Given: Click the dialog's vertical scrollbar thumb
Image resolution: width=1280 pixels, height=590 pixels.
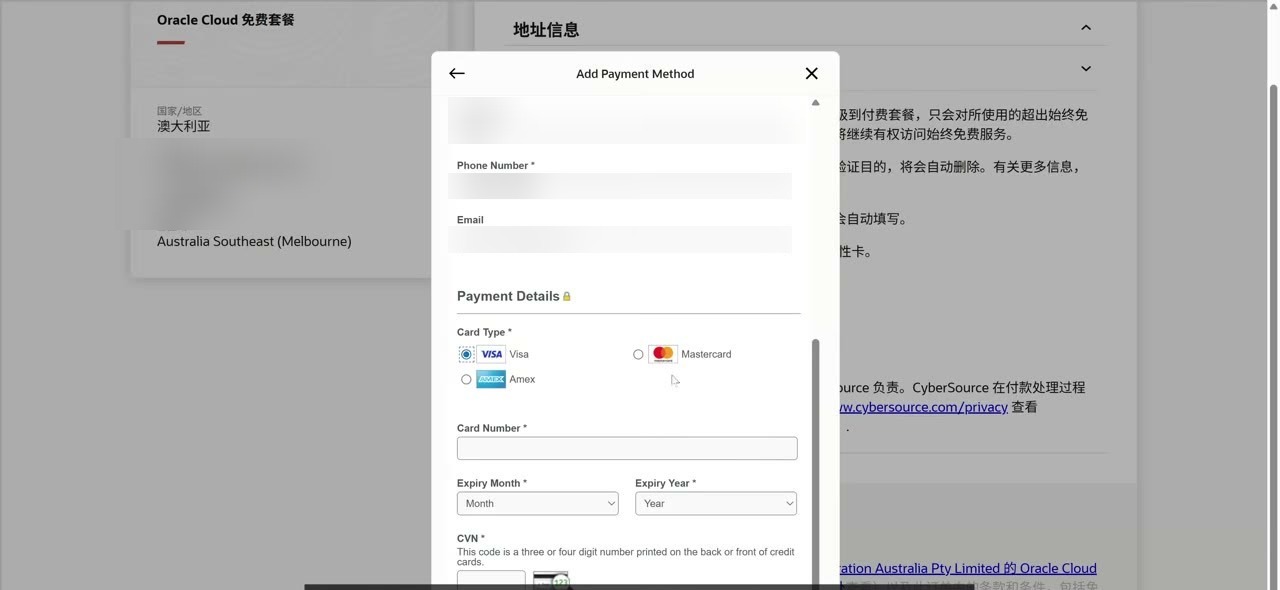Looking at the screenshot, I should pyautogui.click(x=815, y=460).
